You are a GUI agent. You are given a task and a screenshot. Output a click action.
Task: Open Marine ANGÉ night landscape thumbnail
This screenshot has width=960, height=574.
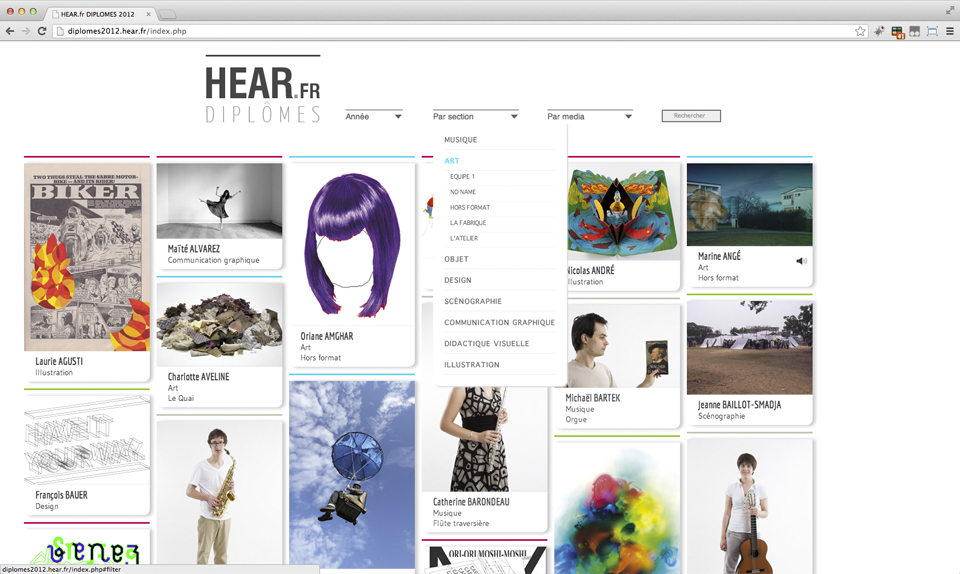pyautogui.click(x=749, y=204)
